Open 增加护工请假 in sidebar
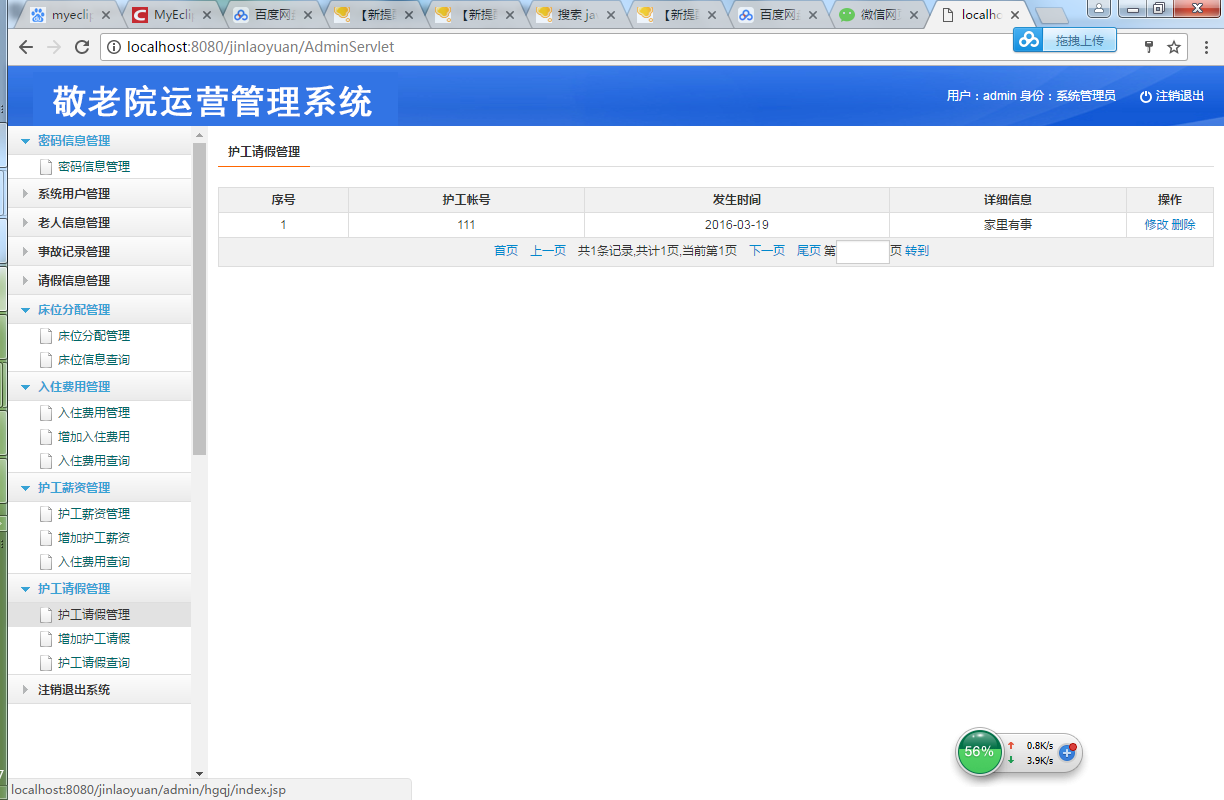This screenshot has height=800, width=1224. (94, 639)
